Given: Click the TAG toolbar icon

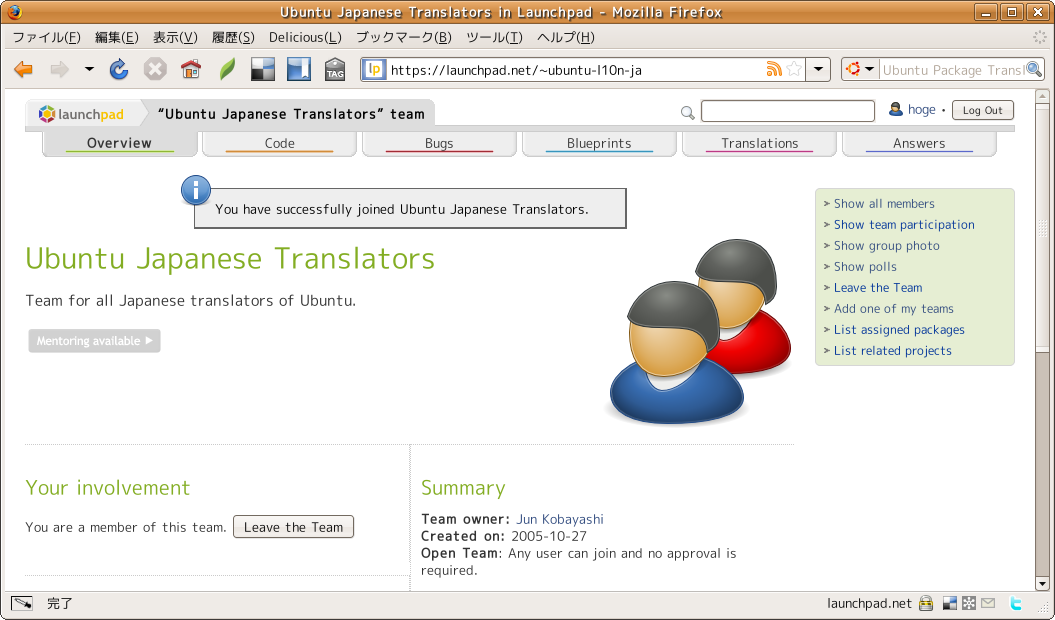Looking at the screenshot, I should pyautogui.click(x=335, y=69).
